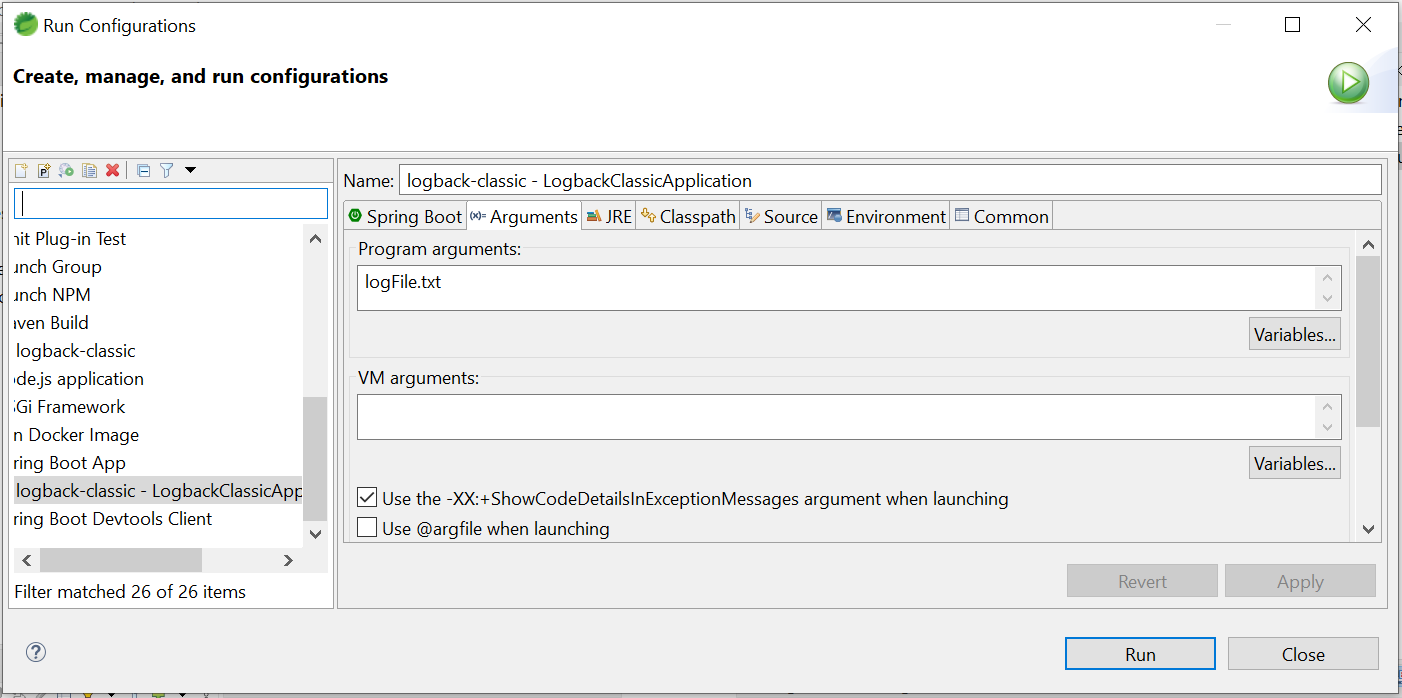Click up stepper in Program arguments box
1402x698 pixels.
point(1327,278)
